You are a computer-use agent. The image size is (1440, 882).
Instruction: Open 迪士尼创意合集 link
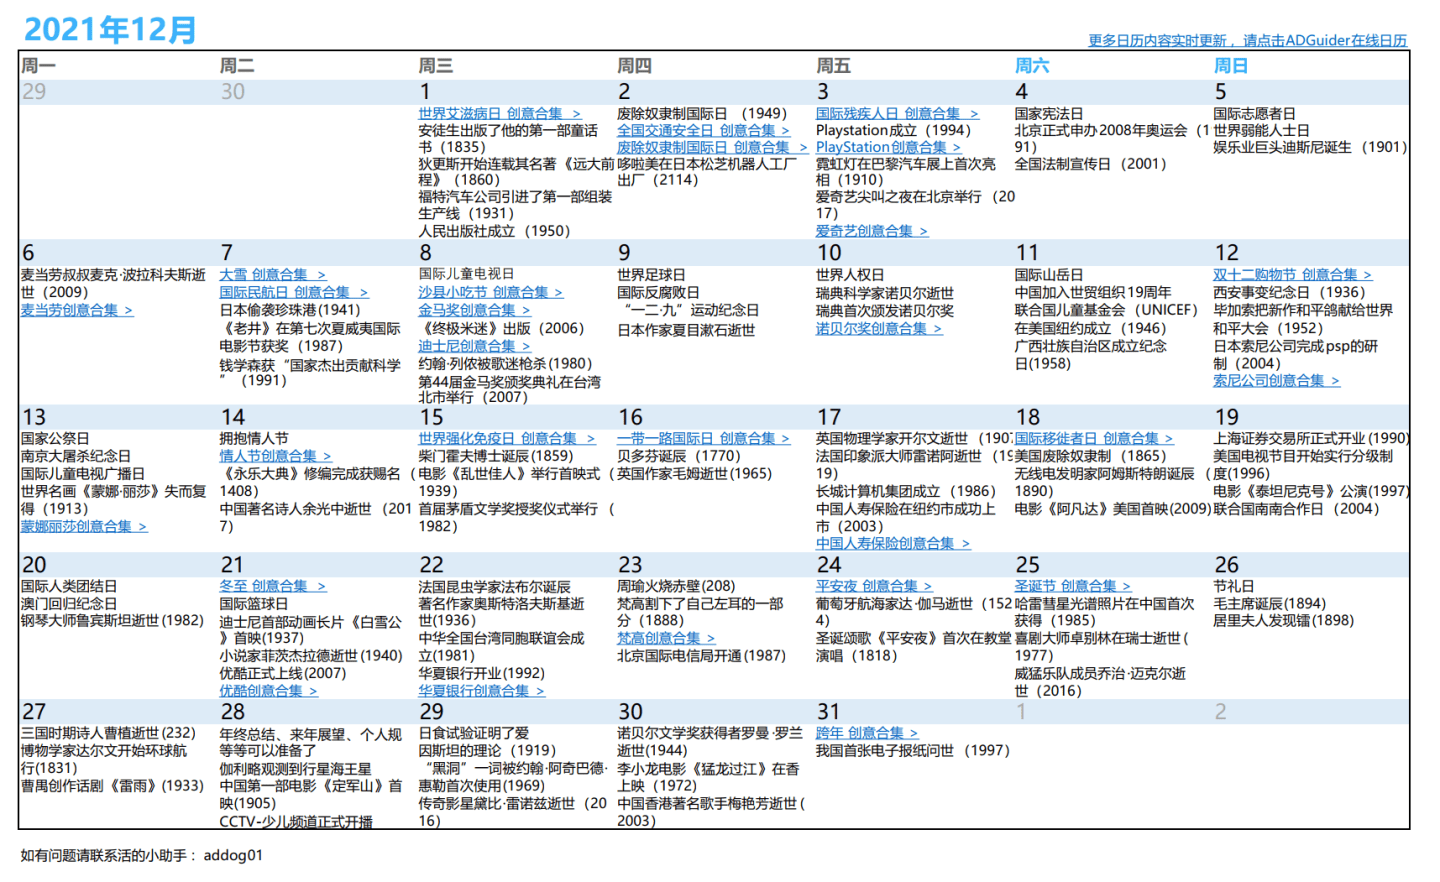(x=474, y=346)
